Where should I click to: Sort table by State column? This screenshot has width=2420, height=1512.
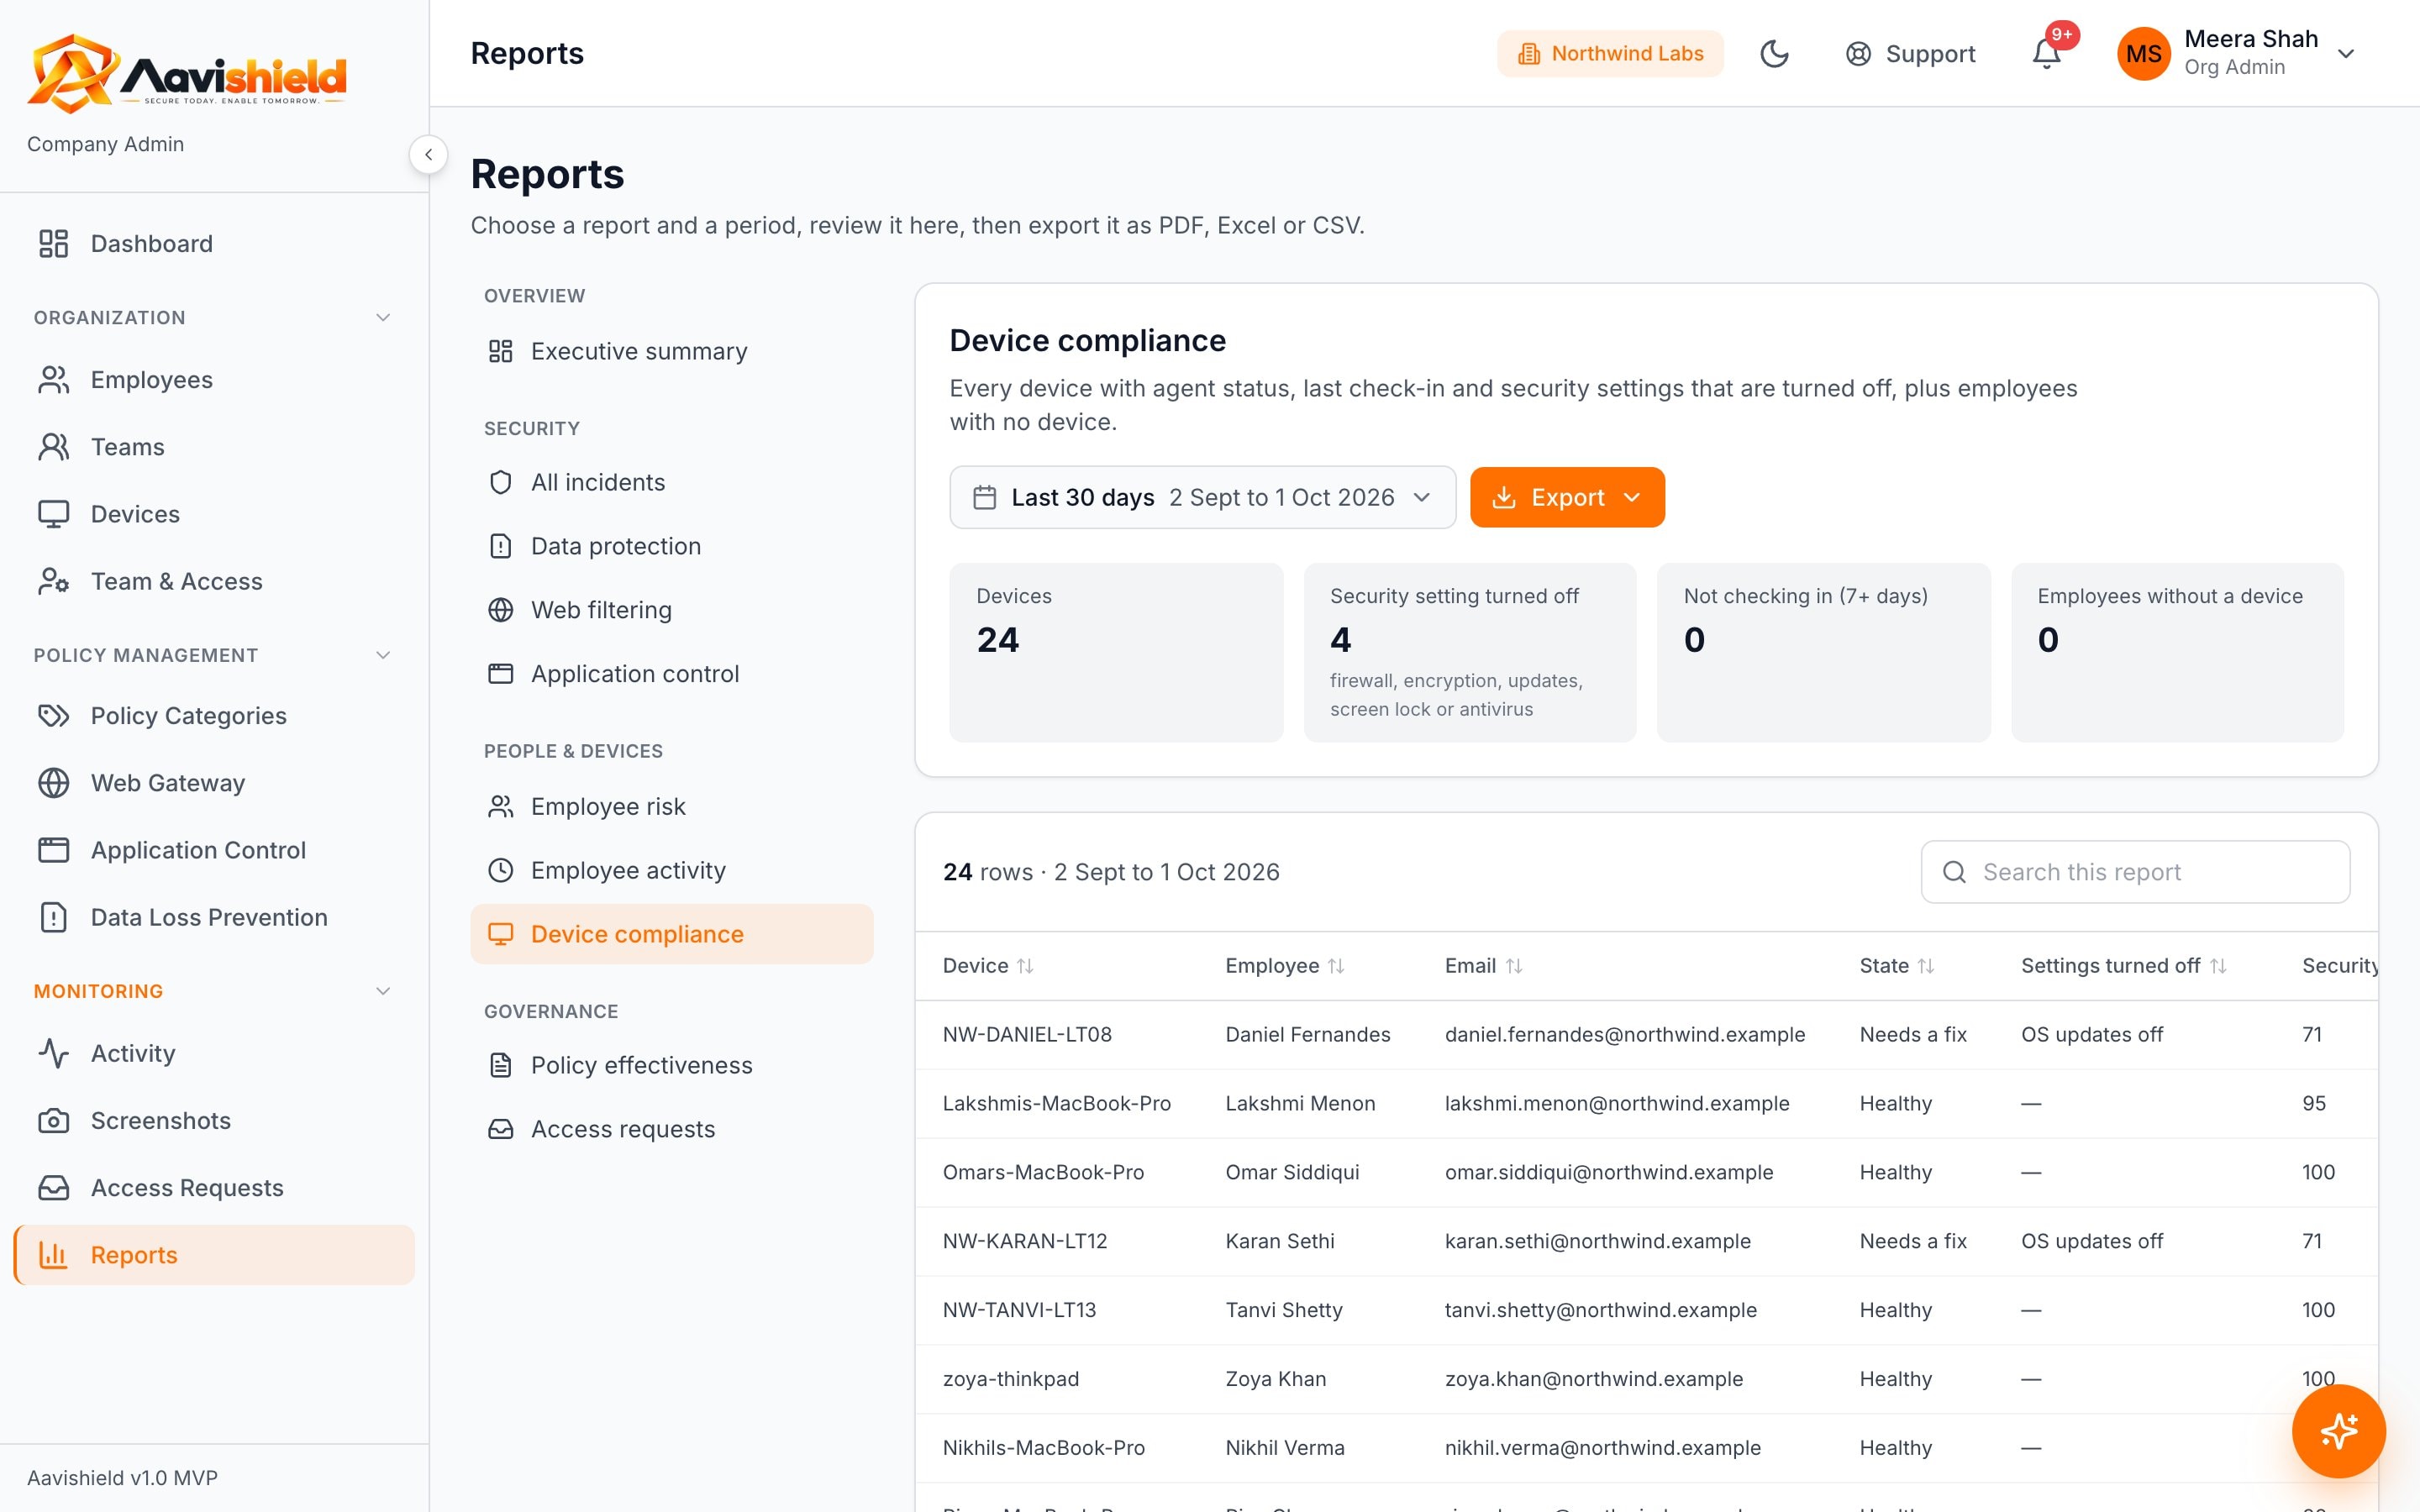pyautogui.click(x=1896, y=966)
